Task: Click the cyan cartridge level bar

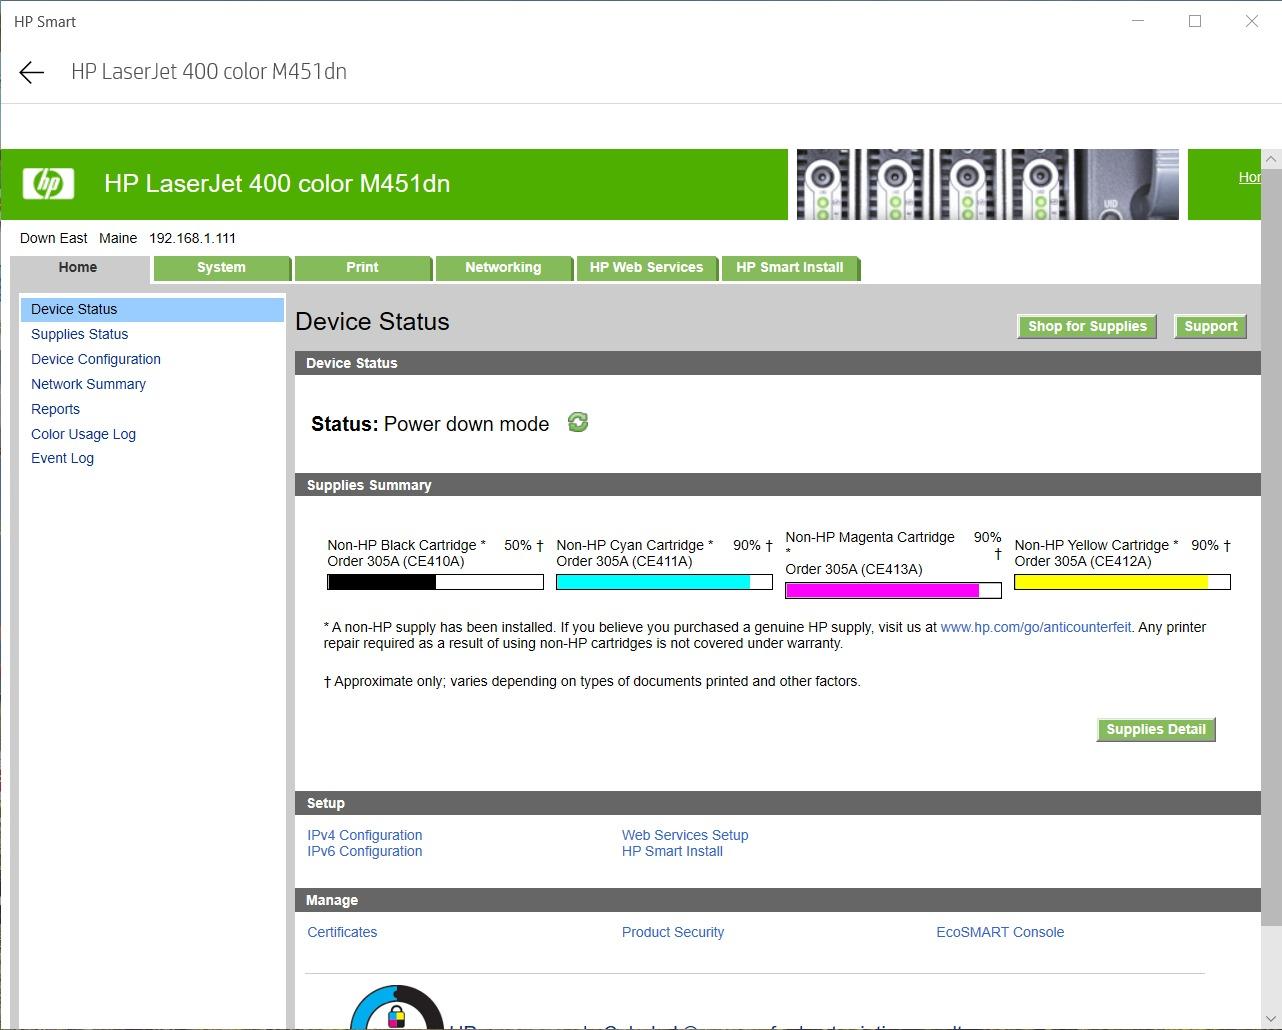Action: pos(664,582)
